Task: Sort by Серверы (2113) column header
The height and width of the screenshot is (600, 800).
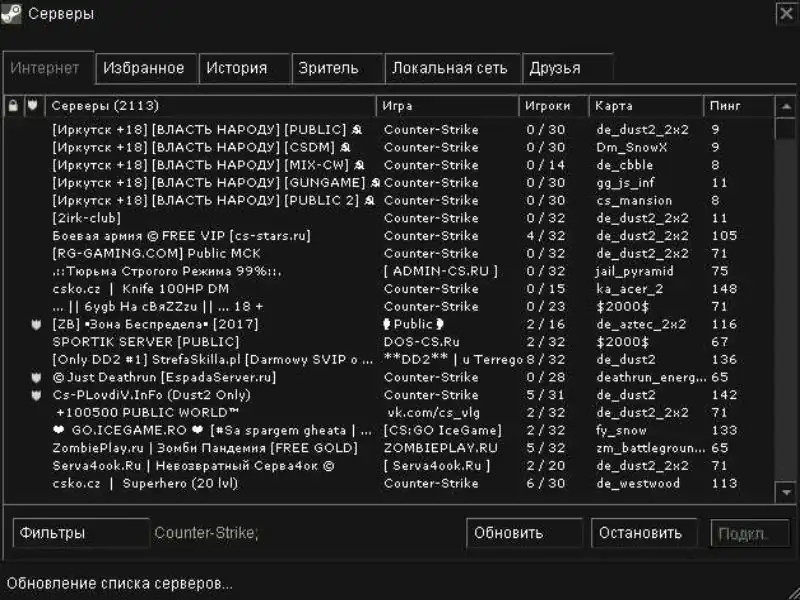Action: (x=211, y=106)
